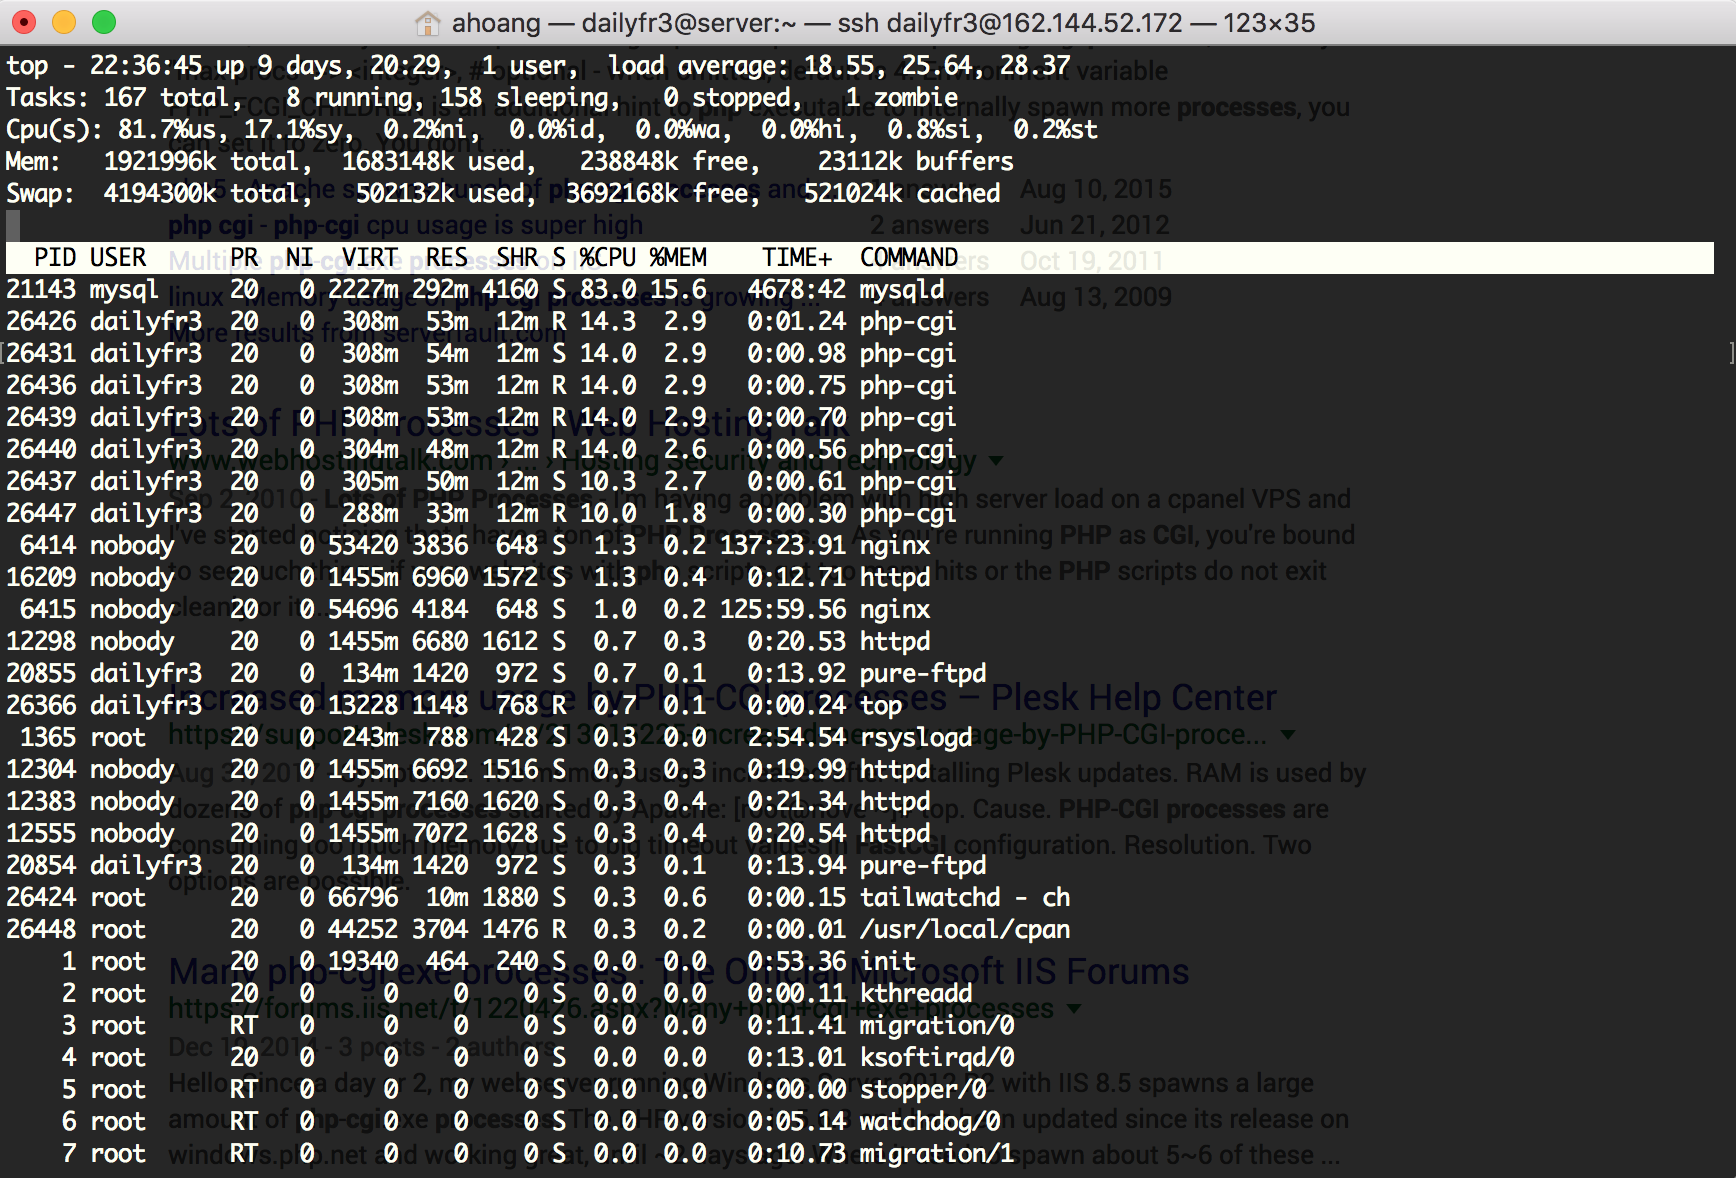
Task: Click the home folder icon in title bar
Action: 428,22
